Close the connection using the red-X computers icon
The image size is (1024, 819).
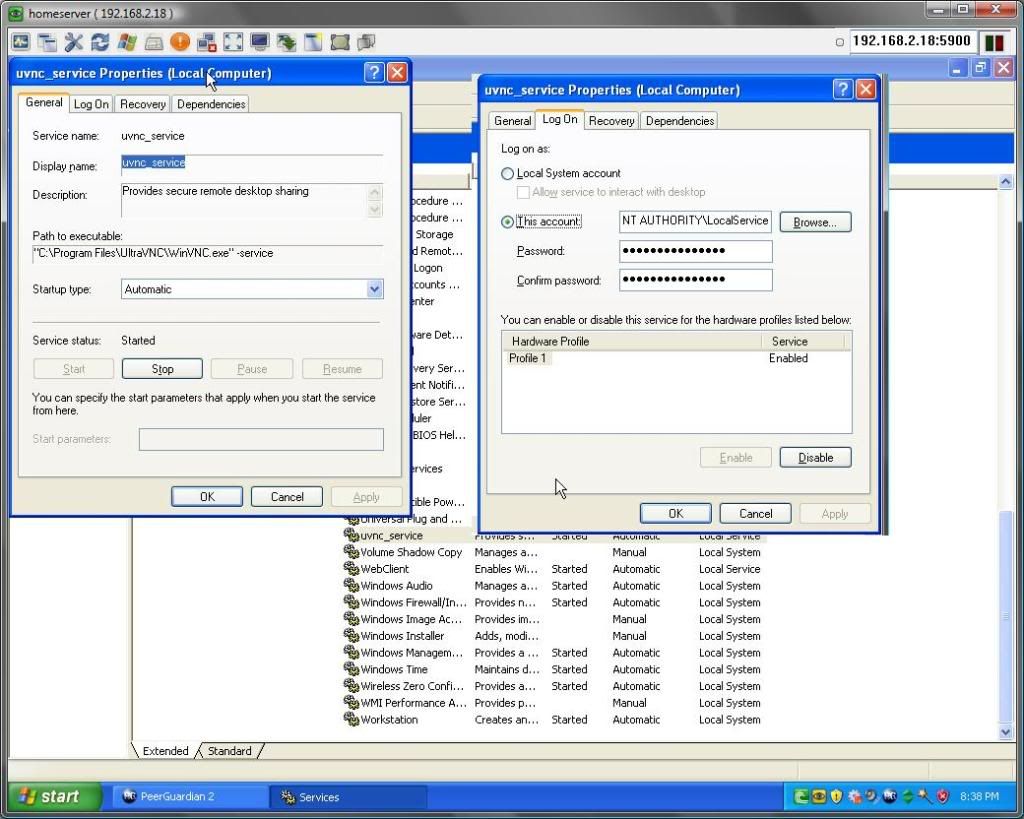206,42
